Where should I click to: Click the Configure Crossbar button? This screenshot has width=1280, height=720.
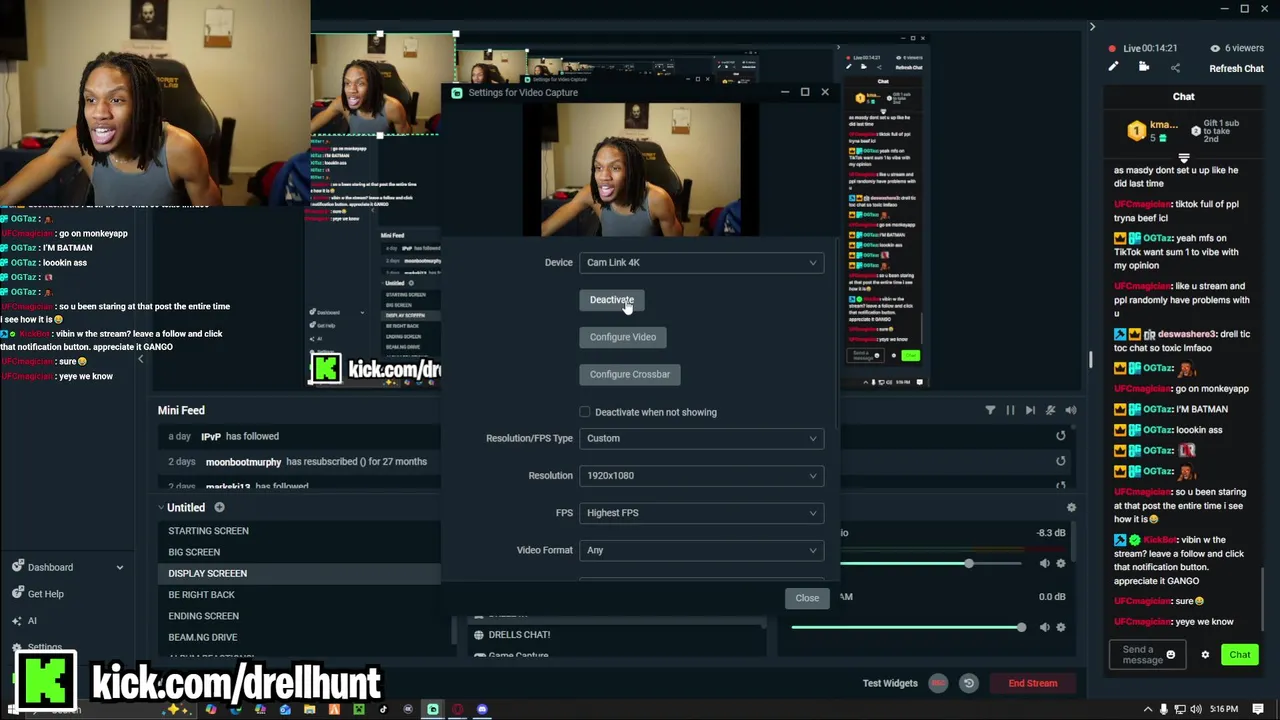(630, 374)
